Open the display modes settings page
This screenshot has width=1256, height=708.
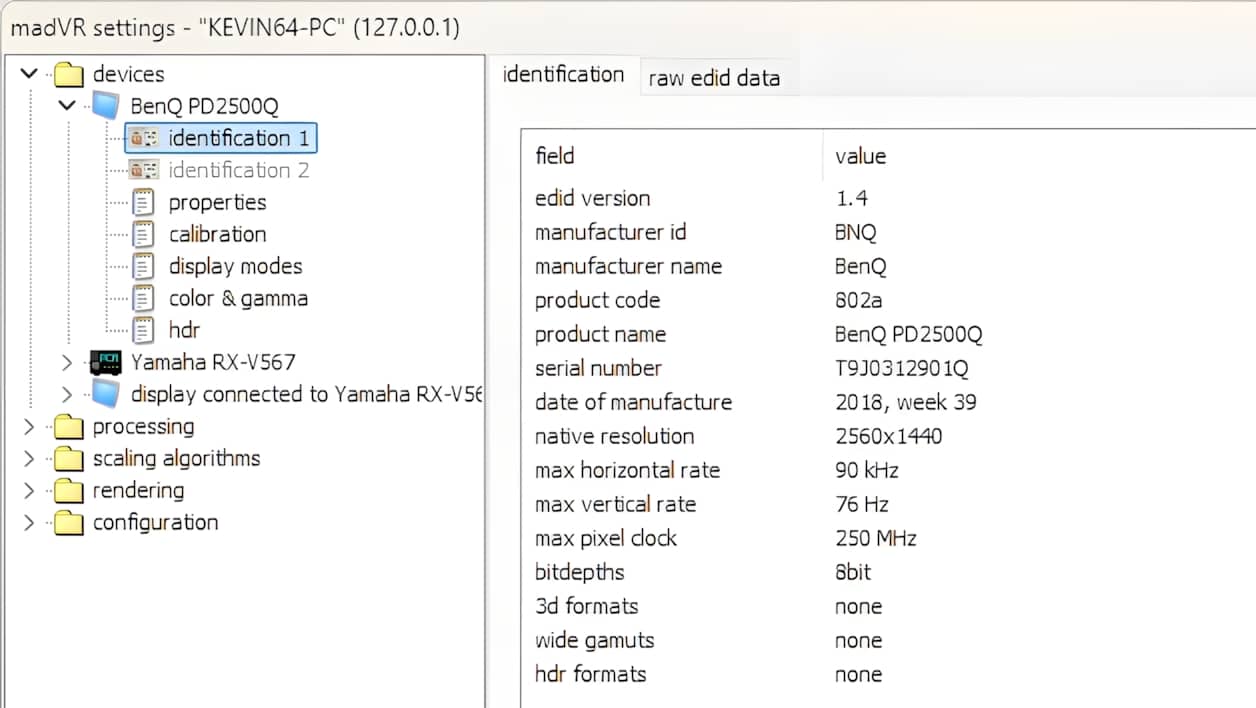pos(235,266)
